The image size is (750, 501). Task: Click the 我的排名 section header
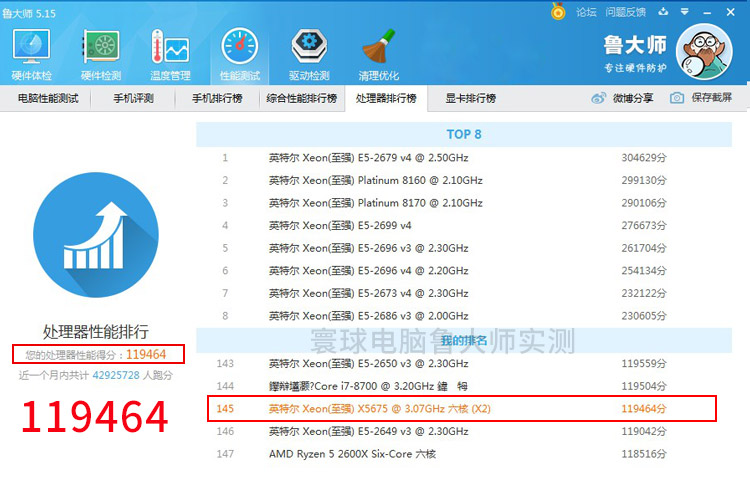(x=464, y=341)
